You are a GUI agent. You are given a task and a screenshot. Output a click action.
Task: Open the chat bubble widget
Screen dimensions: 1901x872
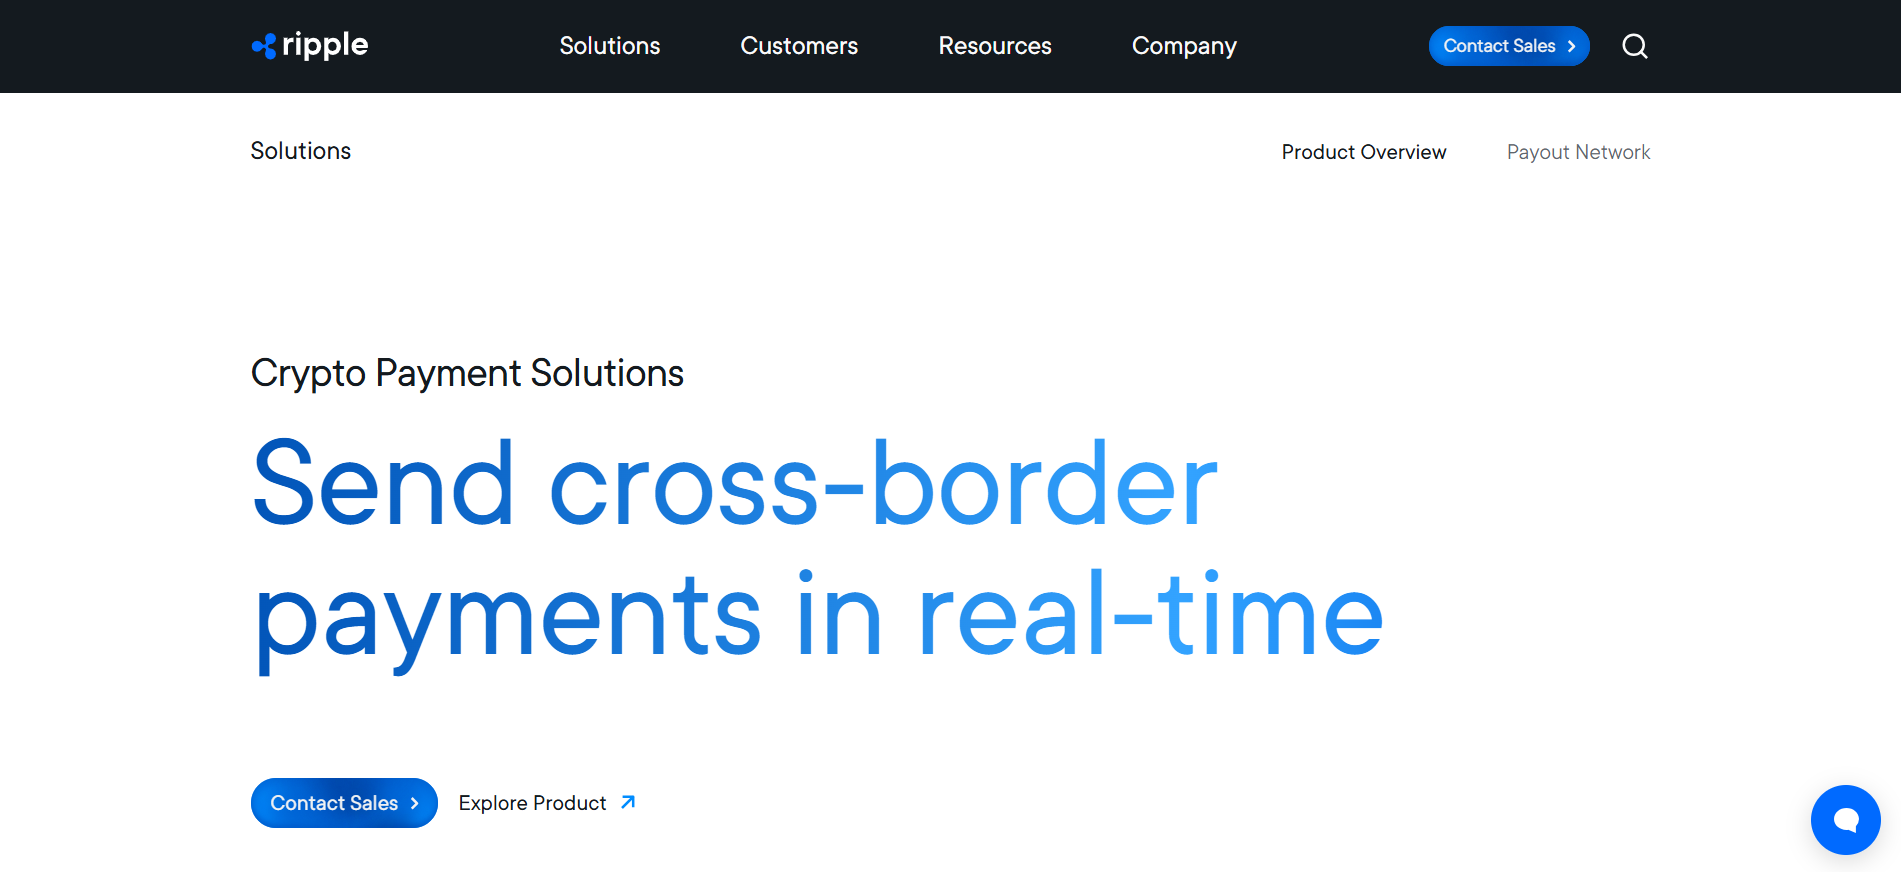(x=1845, y=820)
